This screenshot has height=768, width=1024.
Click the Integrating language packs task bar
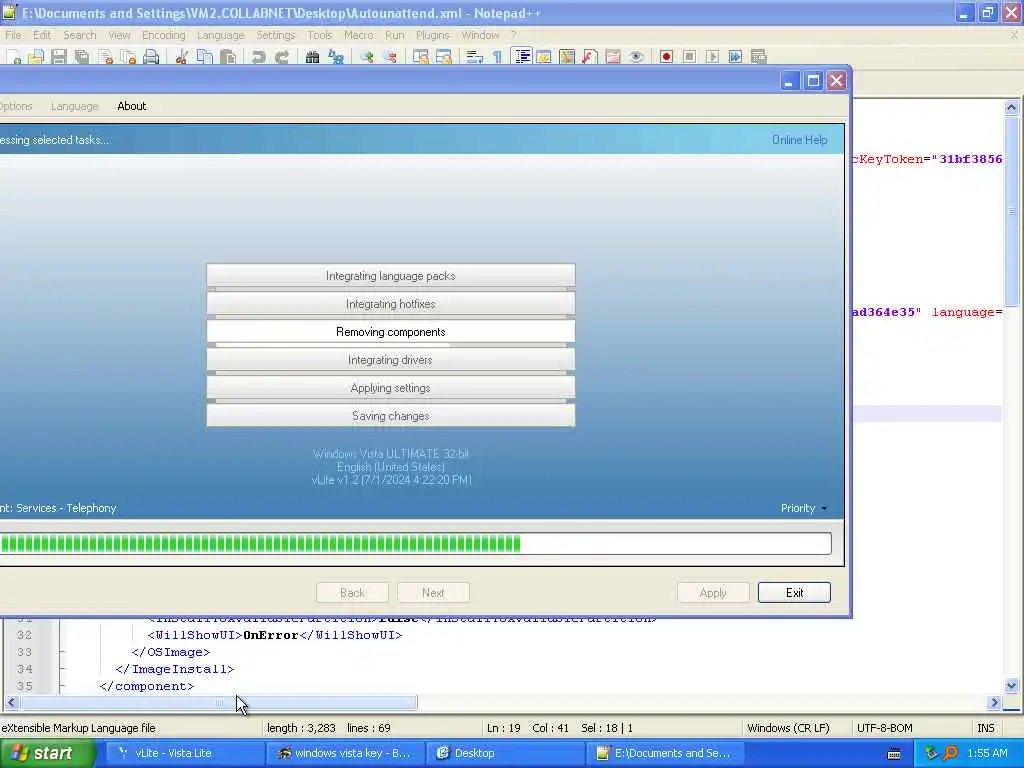(391, 276)
